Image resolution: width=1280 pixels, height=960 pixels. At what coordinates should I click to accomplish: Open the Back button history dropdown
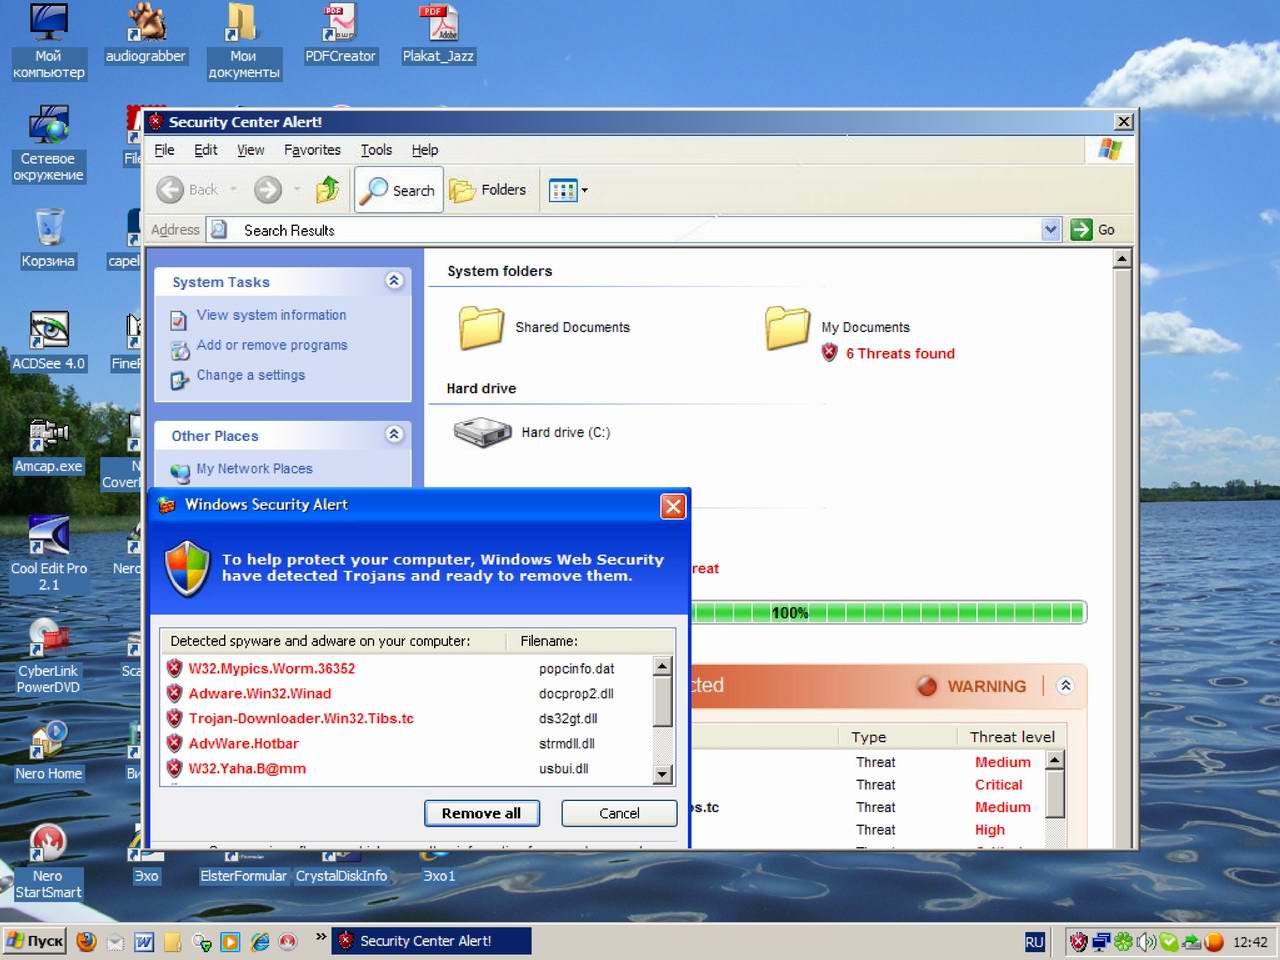234,189
